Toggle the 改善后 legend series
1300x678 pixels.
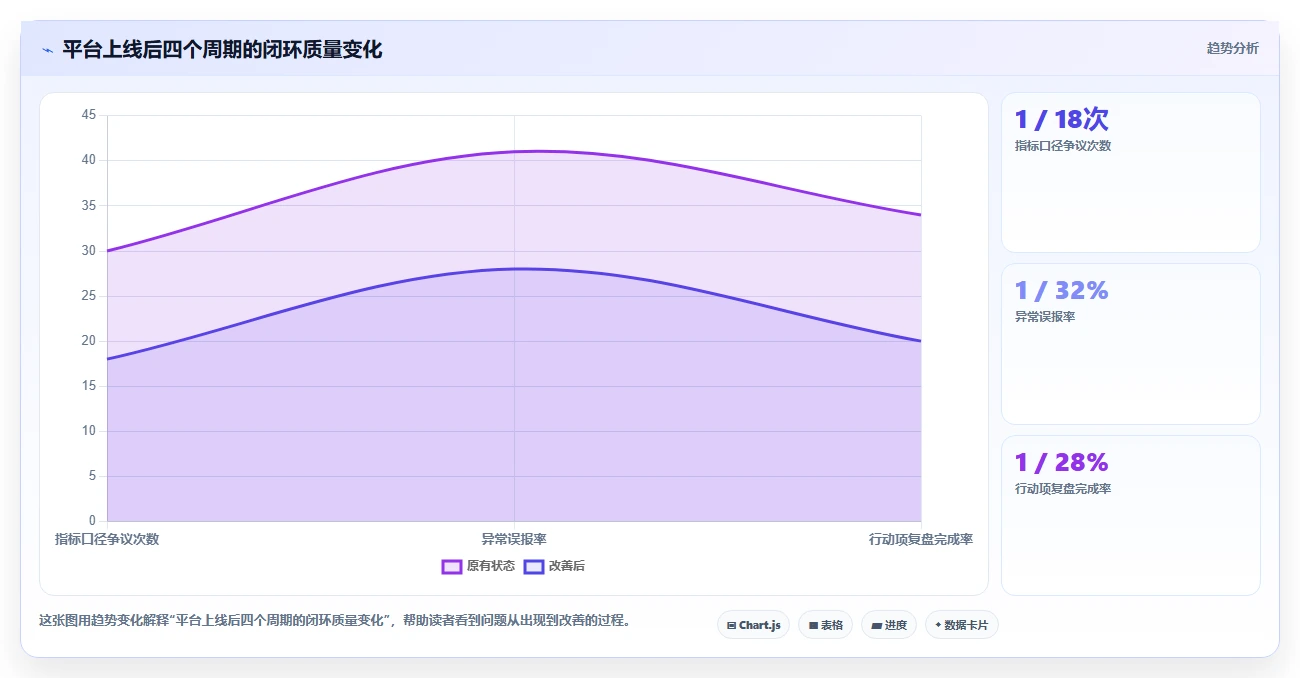[x=554, y=566]
